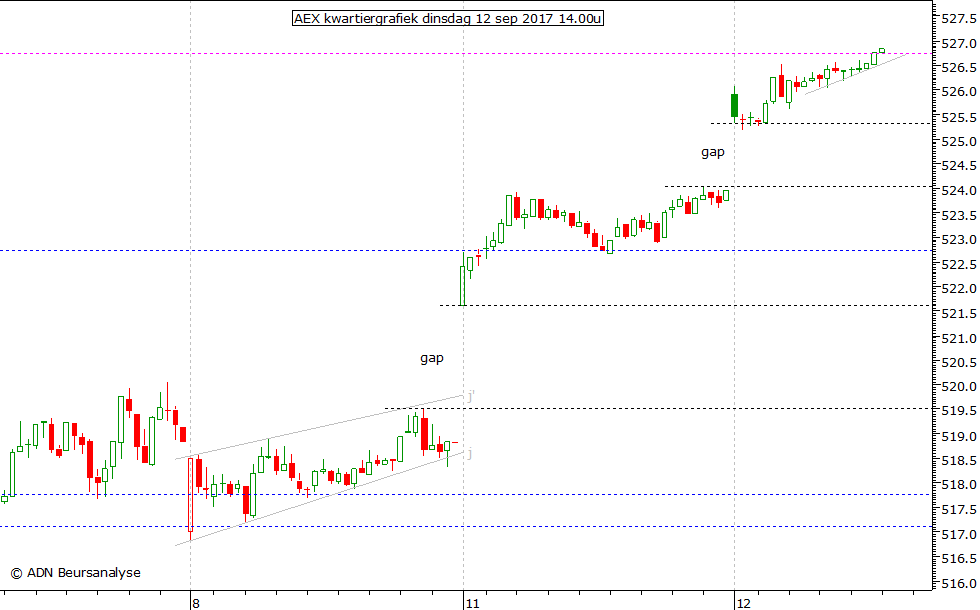The image size is (980, 610).
Task: Click the 516.0 price axis label
Action: tap(959, 584)
